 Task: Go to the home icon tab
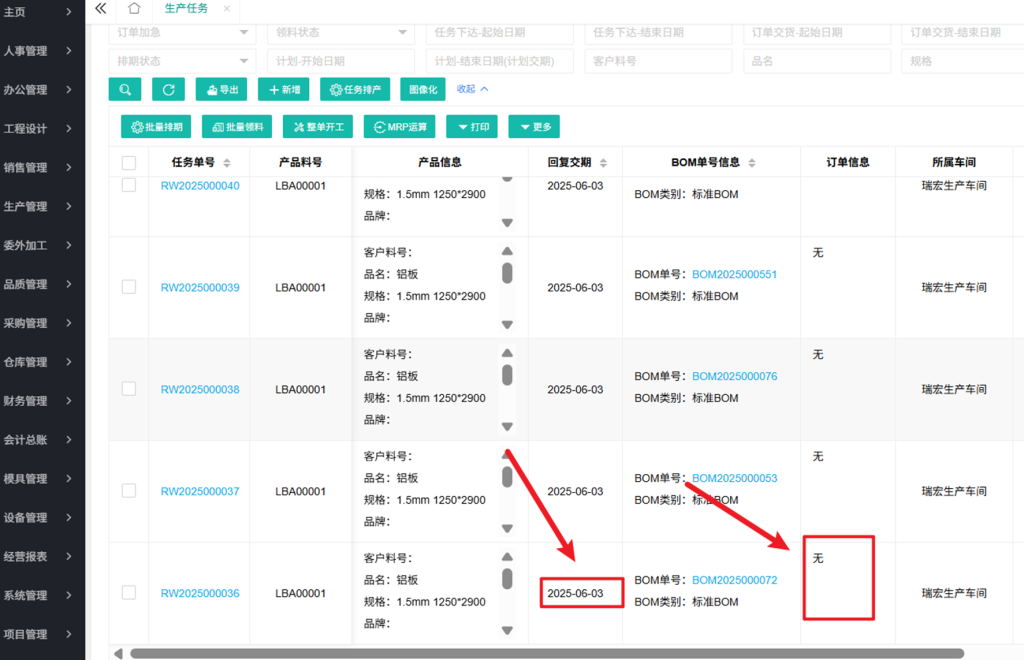[134, 8]
